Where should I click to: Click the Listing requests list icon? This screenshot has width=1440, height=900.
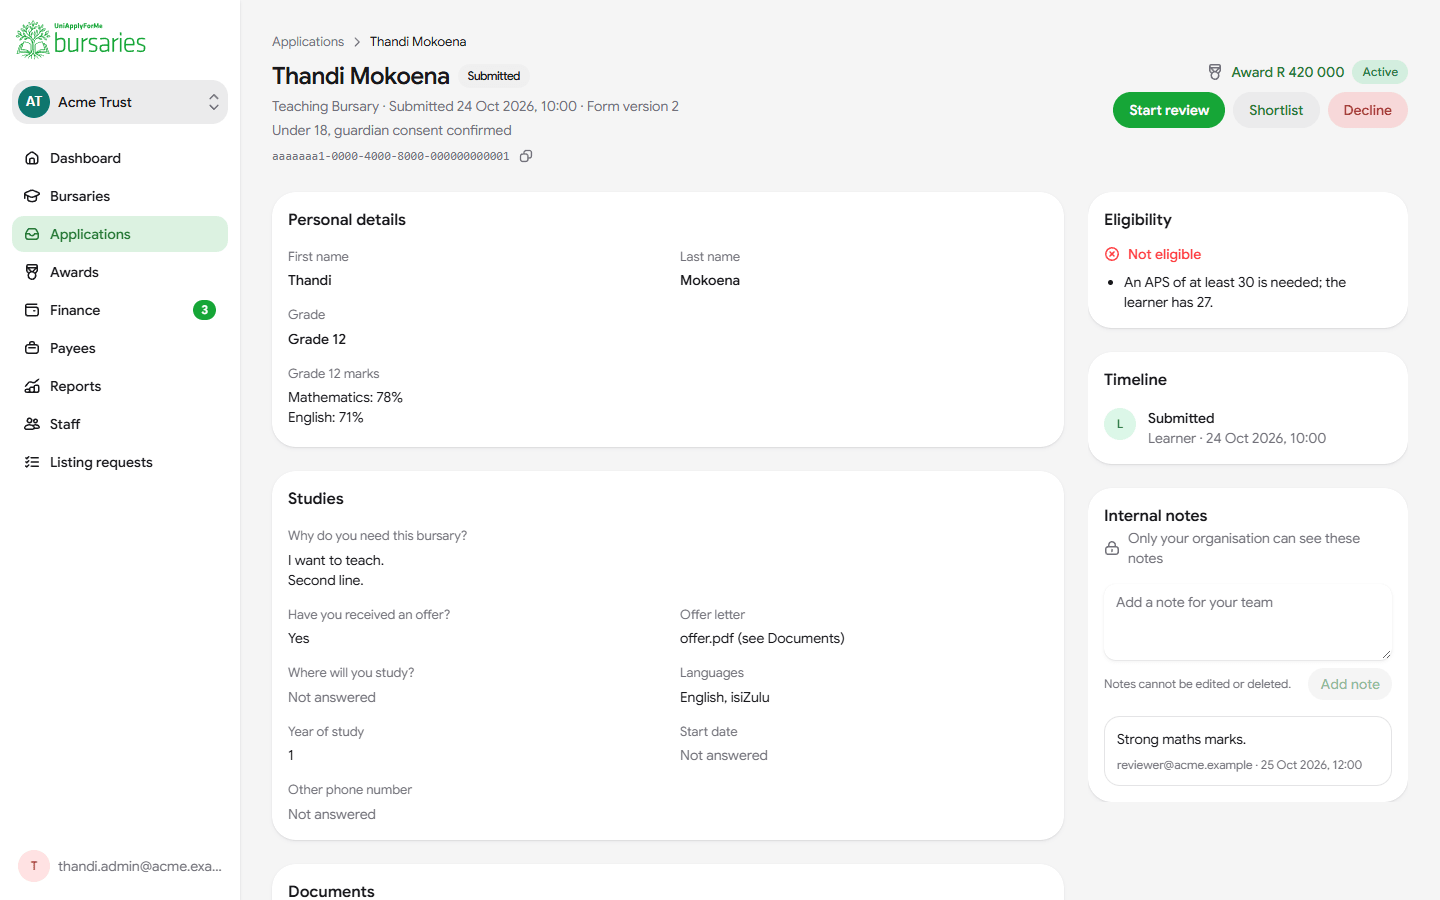[x=32, y=462]
